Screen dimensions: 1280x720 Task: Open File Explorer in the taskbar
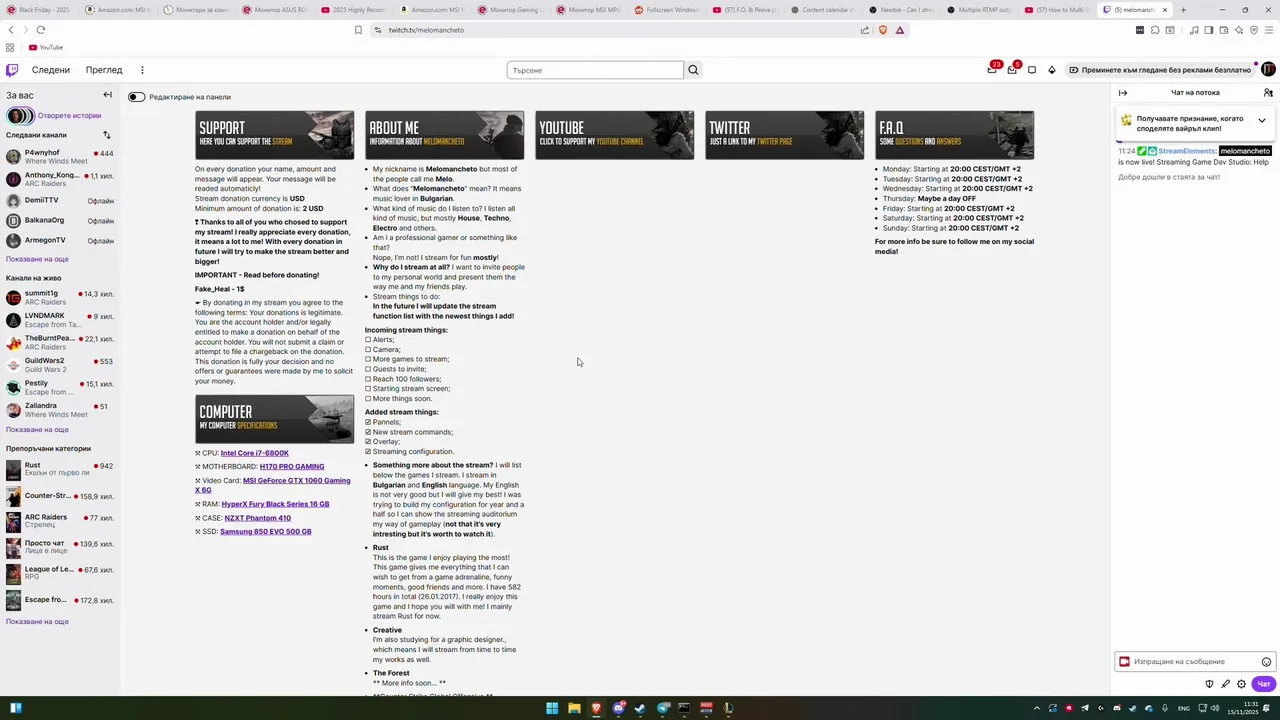click(x=574, y=708)
